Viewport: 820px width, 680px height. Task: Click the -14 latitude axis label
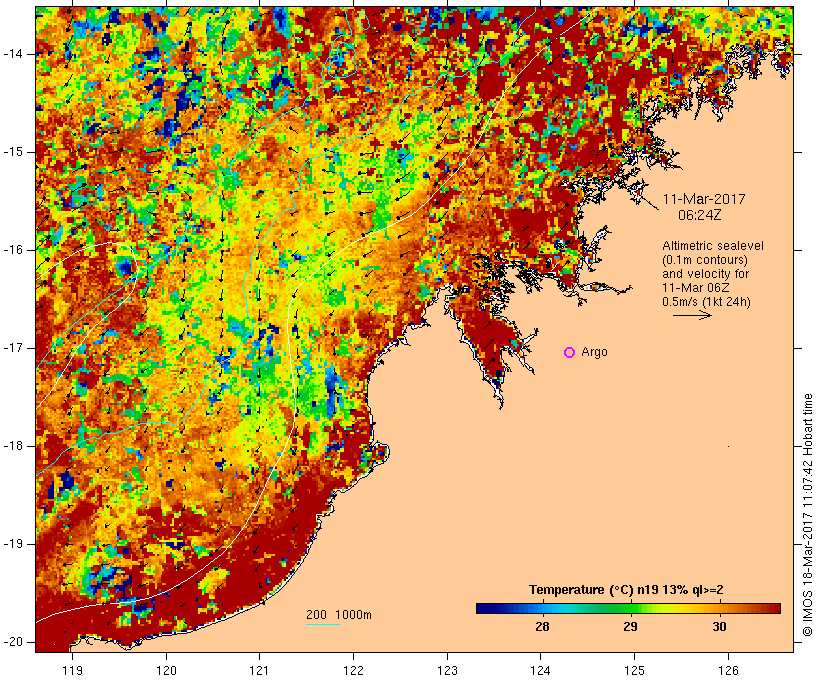click(x=13, y=54)
